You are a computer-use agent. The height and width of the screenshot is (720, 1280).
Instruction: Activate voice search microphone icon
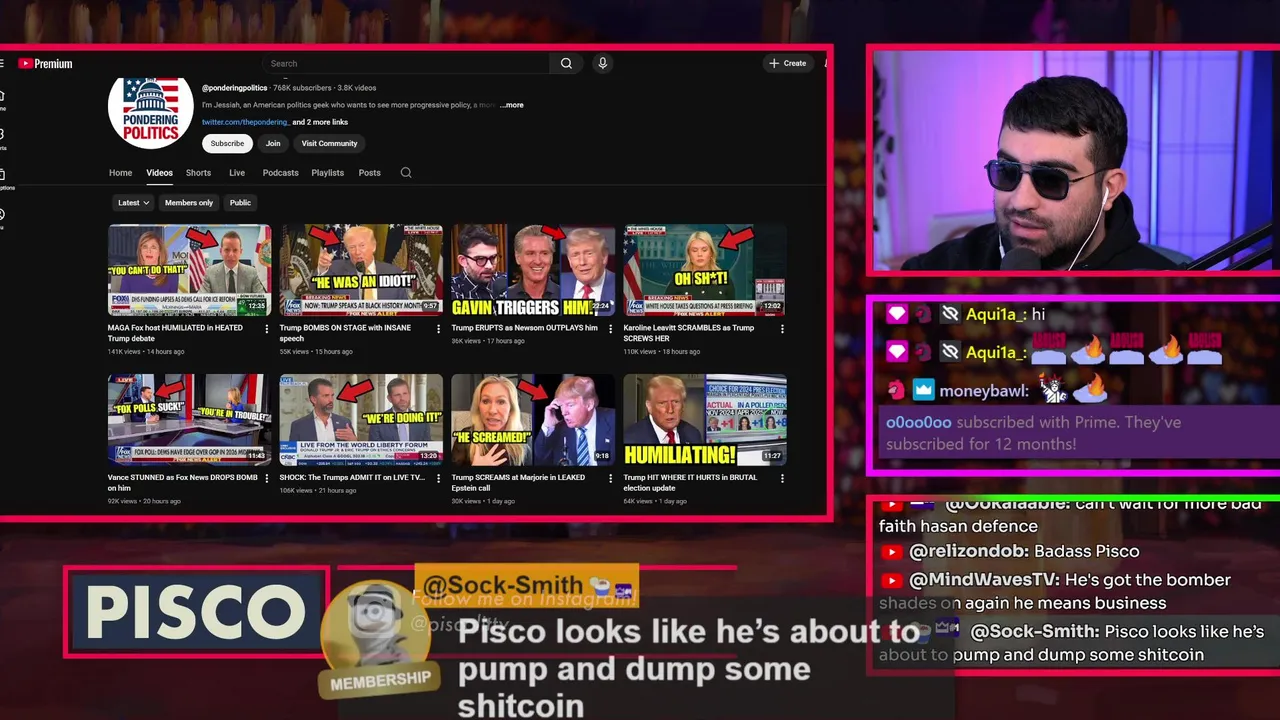pyautogui.click(x=602, y=63)
